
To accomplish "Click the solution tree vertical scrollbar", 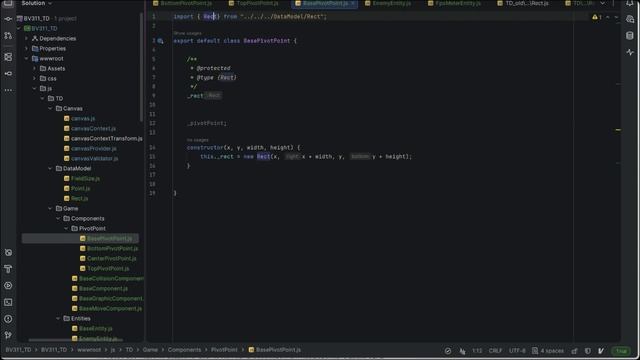I will (x=141, y=67).
